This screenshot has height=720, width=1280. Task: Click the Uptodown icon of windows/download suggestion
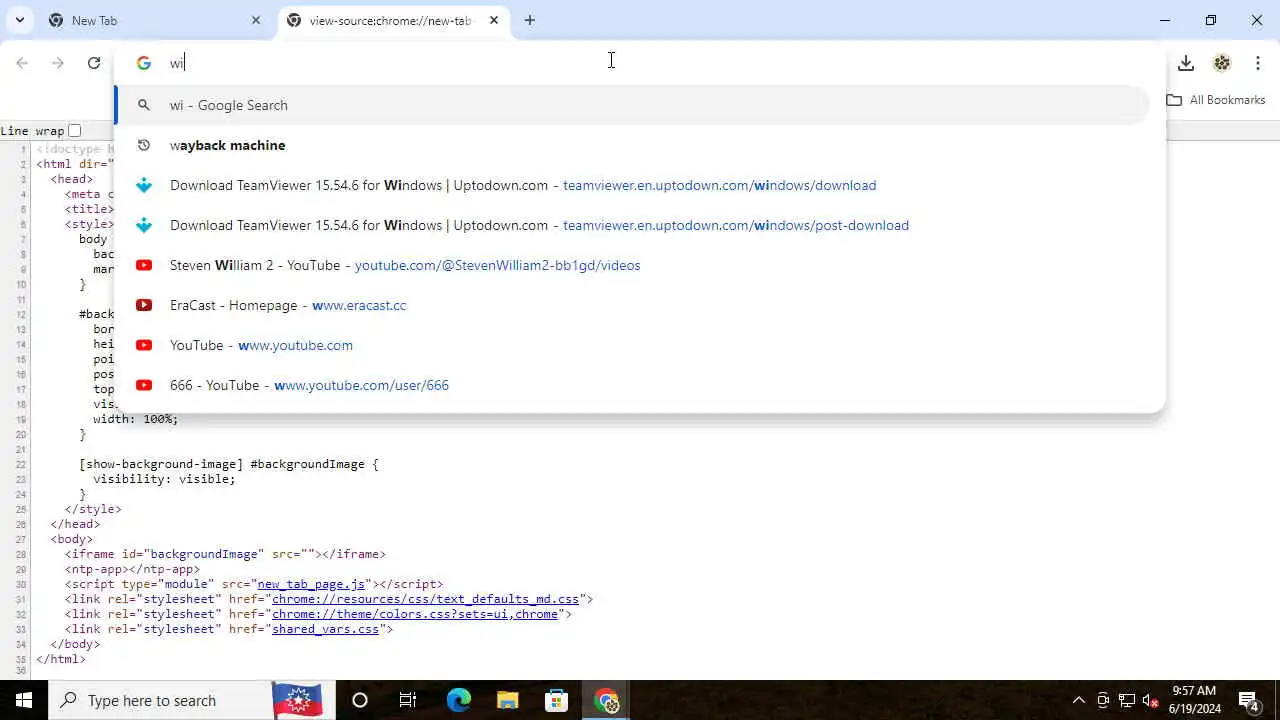[144, 185]
